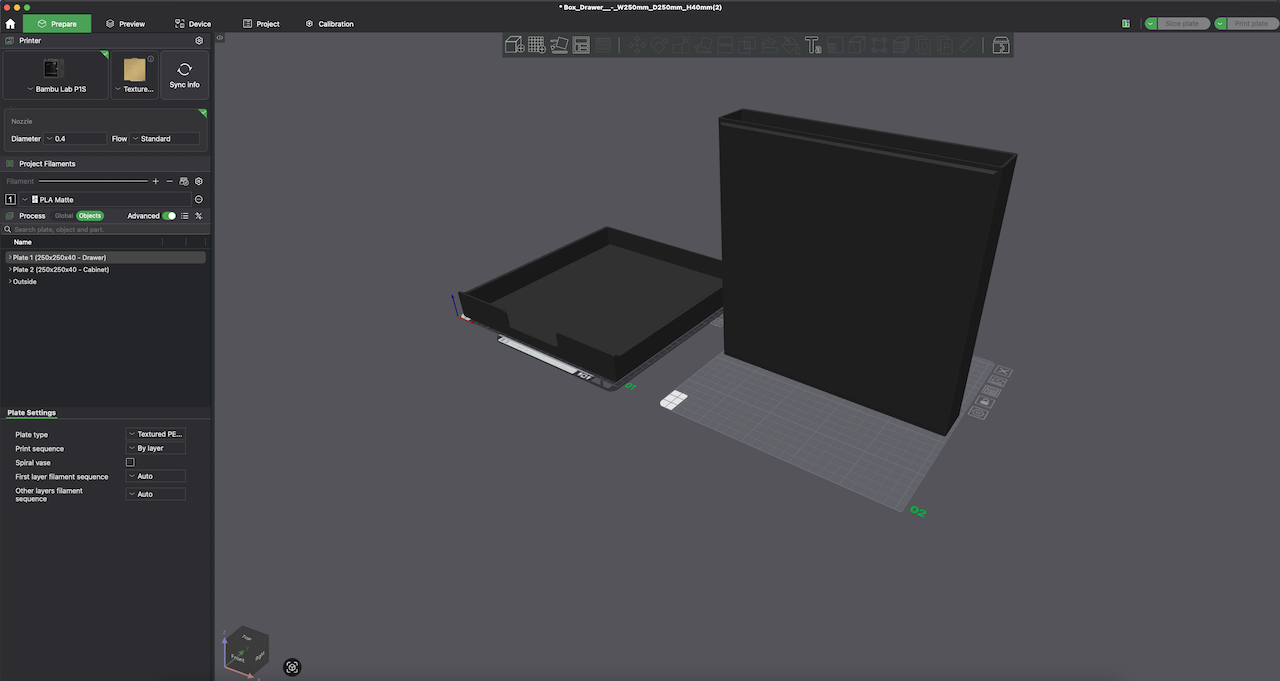The width and height of the screenshot is (1280, 681).
Task: Switch to the Preview tab
Action: tap(126, 23)
